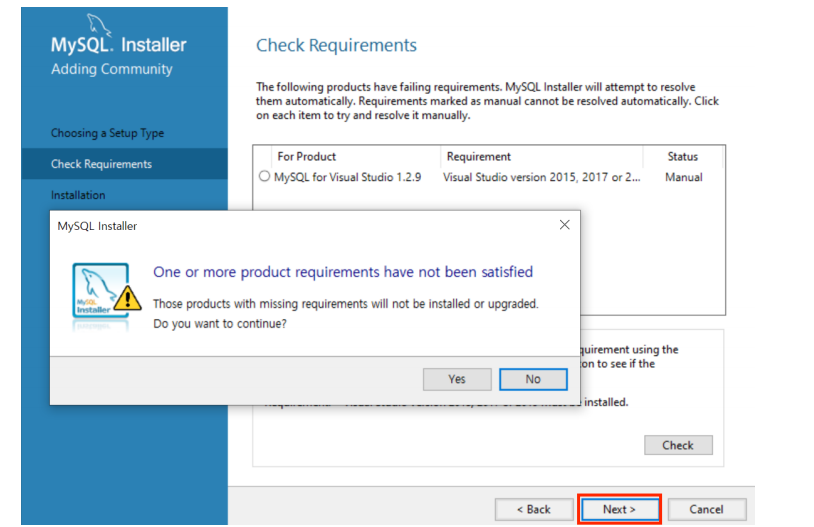Click the 'Do you want to continue?' text

coord(220,323)
